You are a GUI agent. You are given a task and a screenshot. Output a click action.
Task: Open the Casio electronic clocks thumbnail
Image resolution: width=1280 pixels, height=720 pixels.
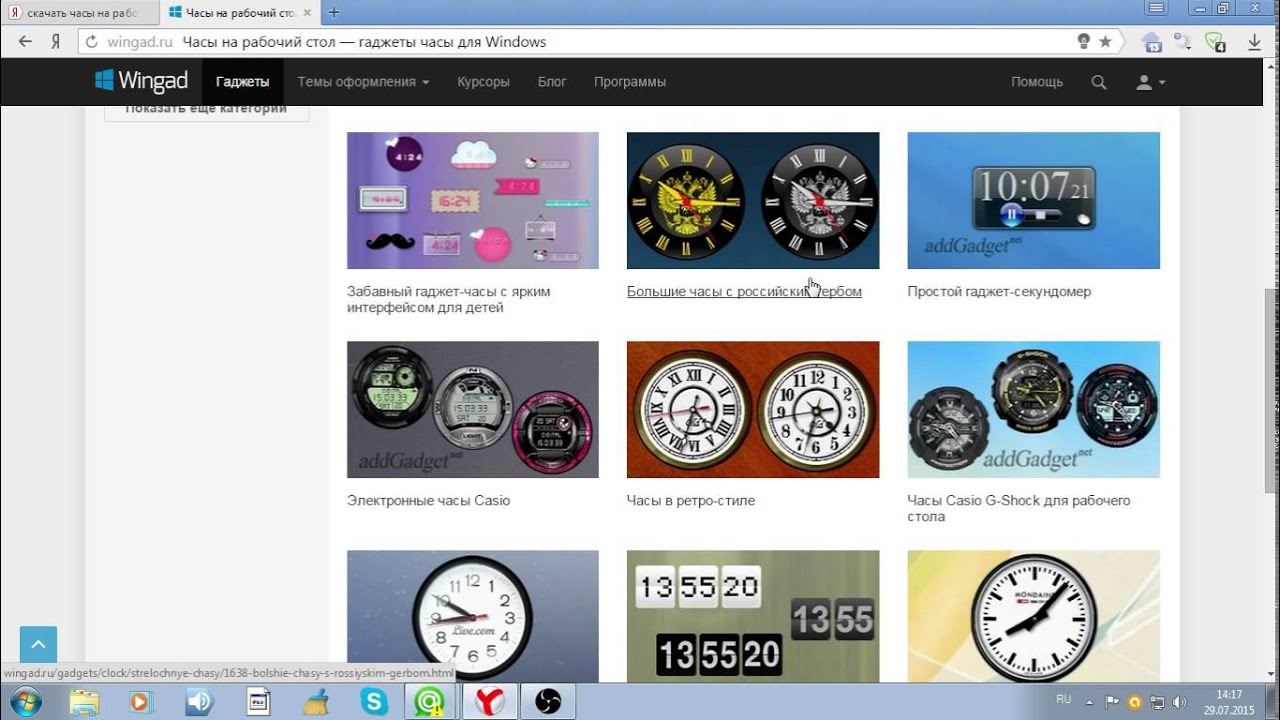(473, 410)
